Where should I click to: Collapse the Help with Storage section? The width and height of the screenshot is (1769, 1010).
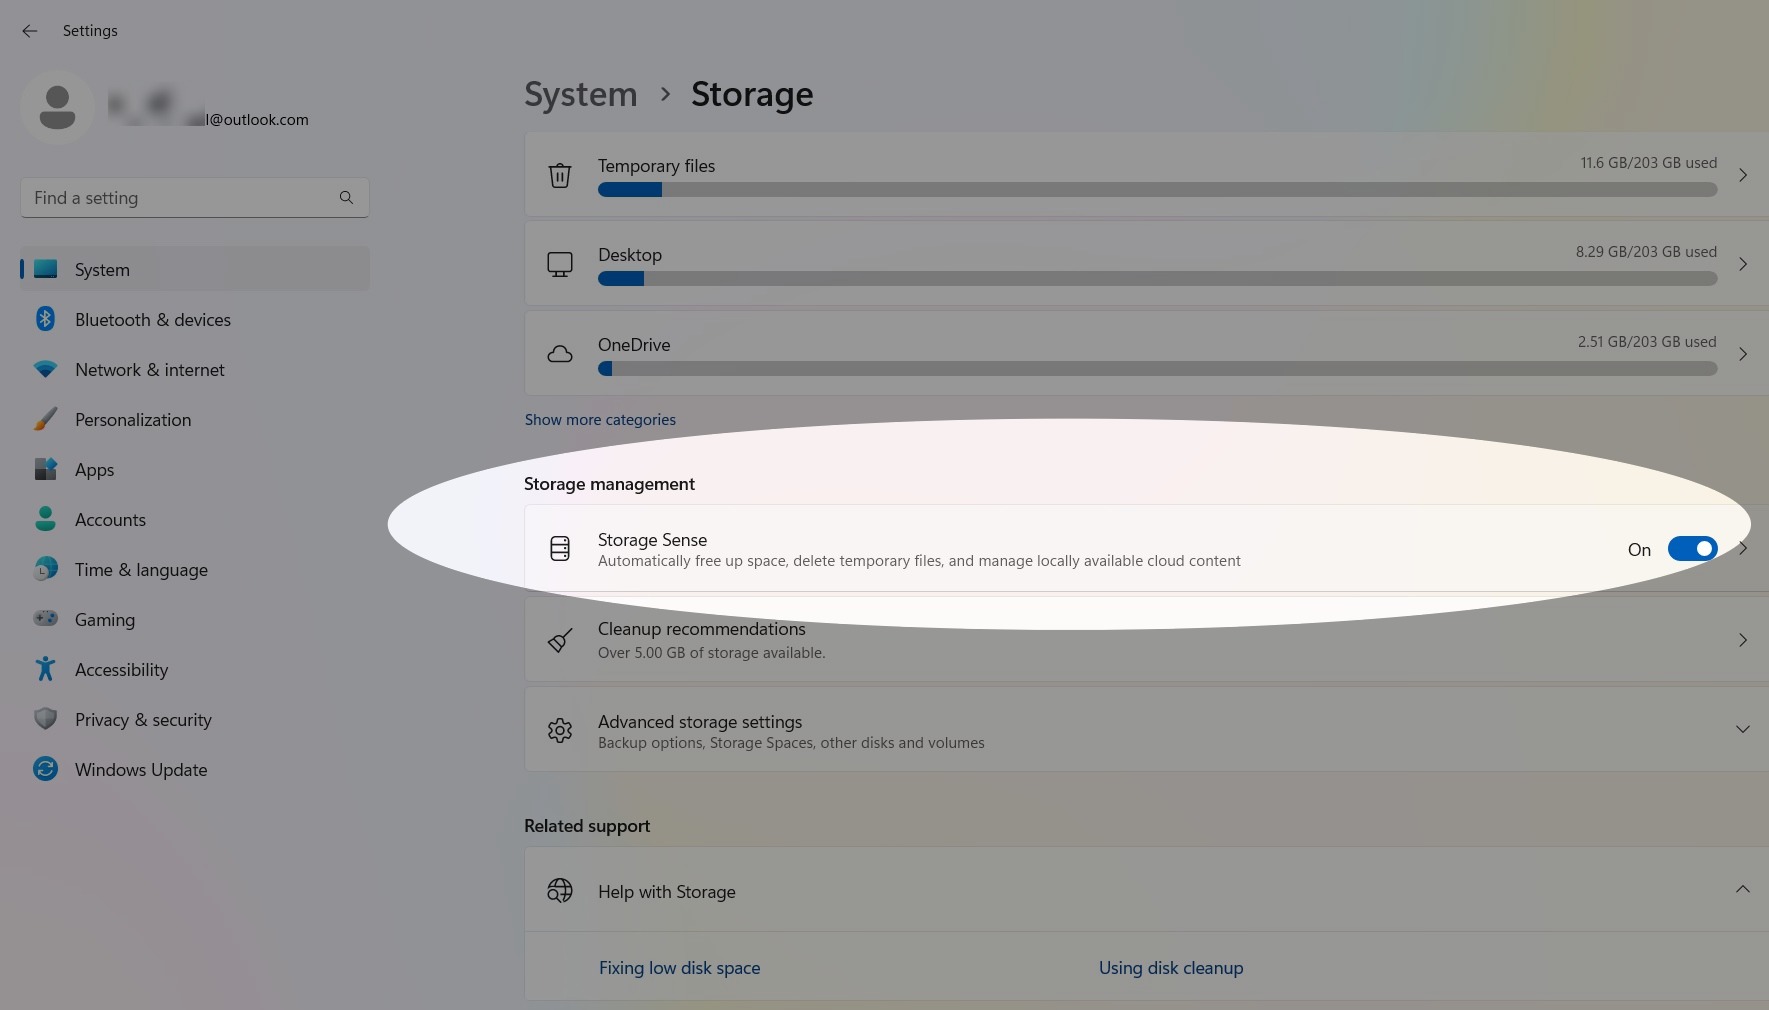pyautogui.click(x=1743, y=890)
